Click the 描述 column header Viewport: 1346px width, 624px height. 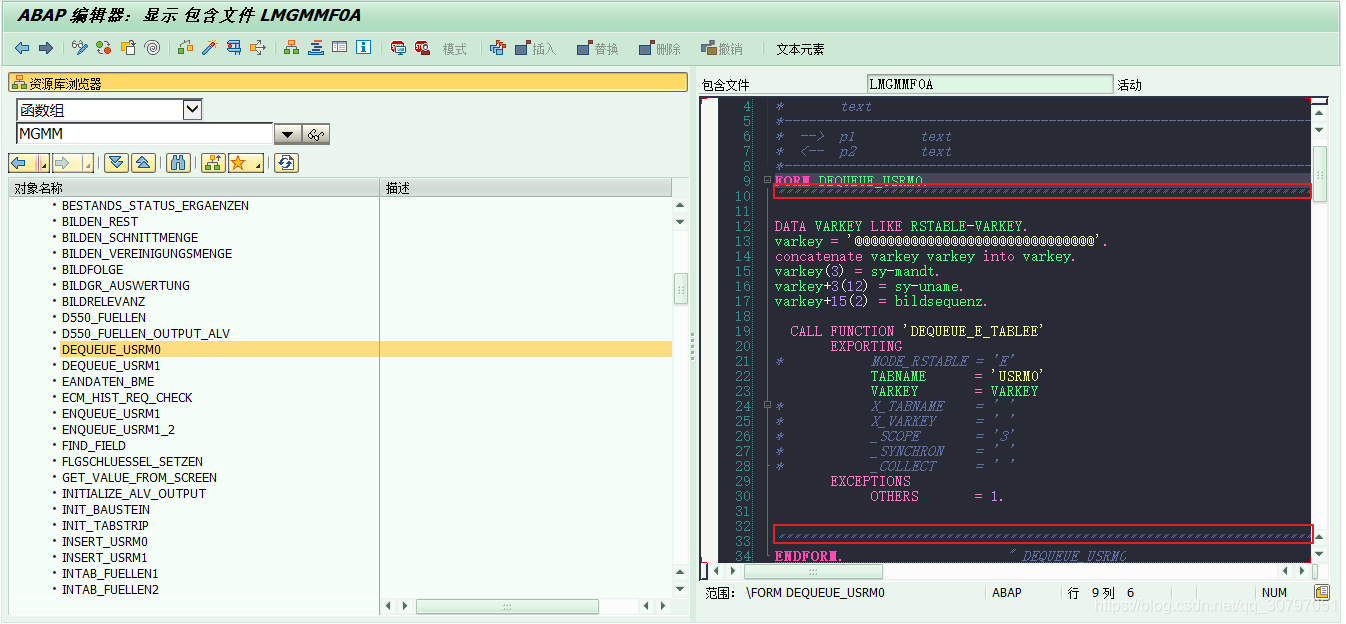point(526,188)
